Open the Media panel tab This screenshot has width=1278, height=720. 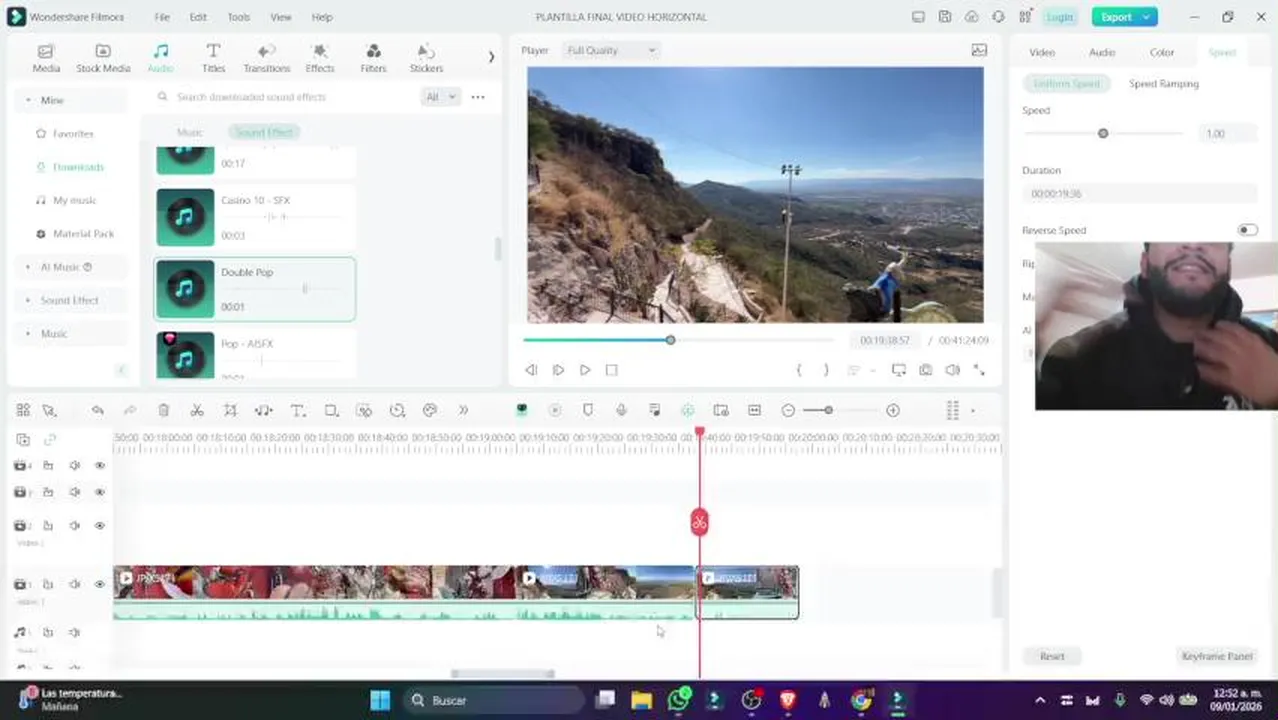pyautogui.click(x=46, y=58)
